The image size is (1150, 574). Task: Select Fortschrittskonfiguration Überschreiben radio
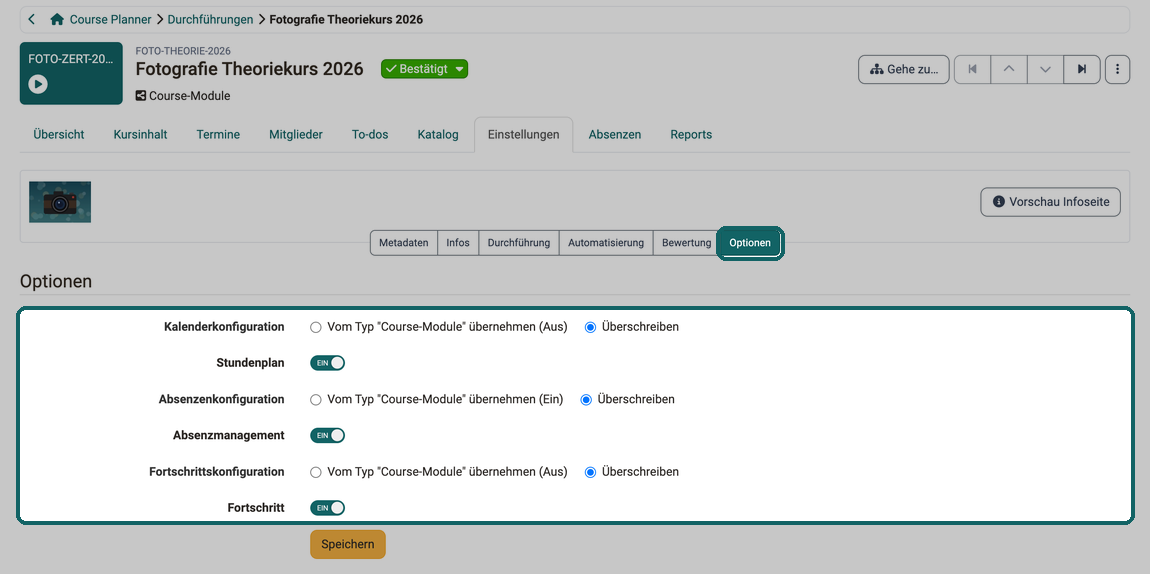(x=590, y=472)
